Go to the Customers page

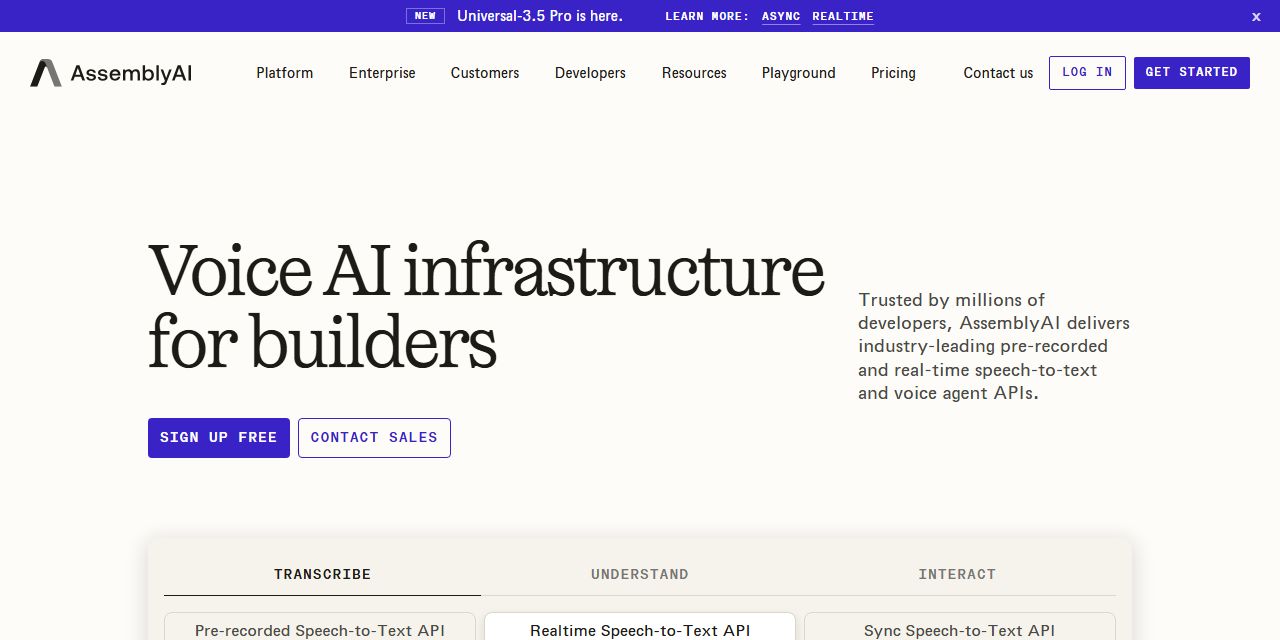coord(485,73)
